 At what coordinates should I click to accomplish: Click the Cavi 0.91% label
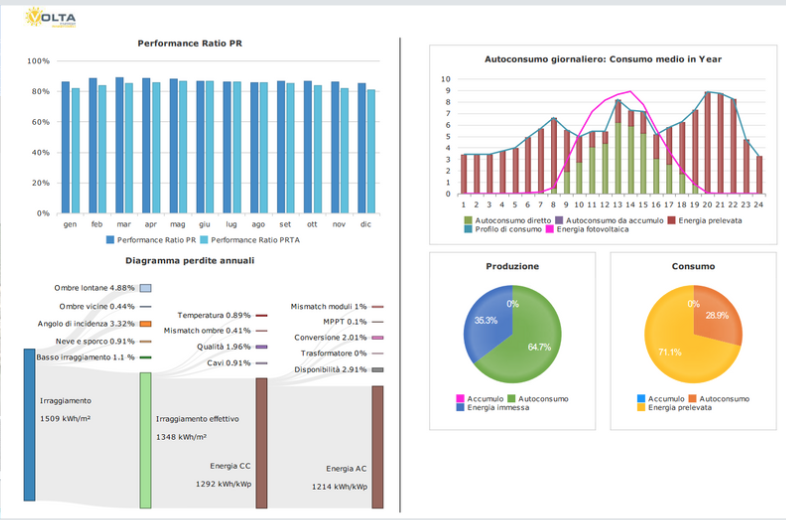(229, 363)
